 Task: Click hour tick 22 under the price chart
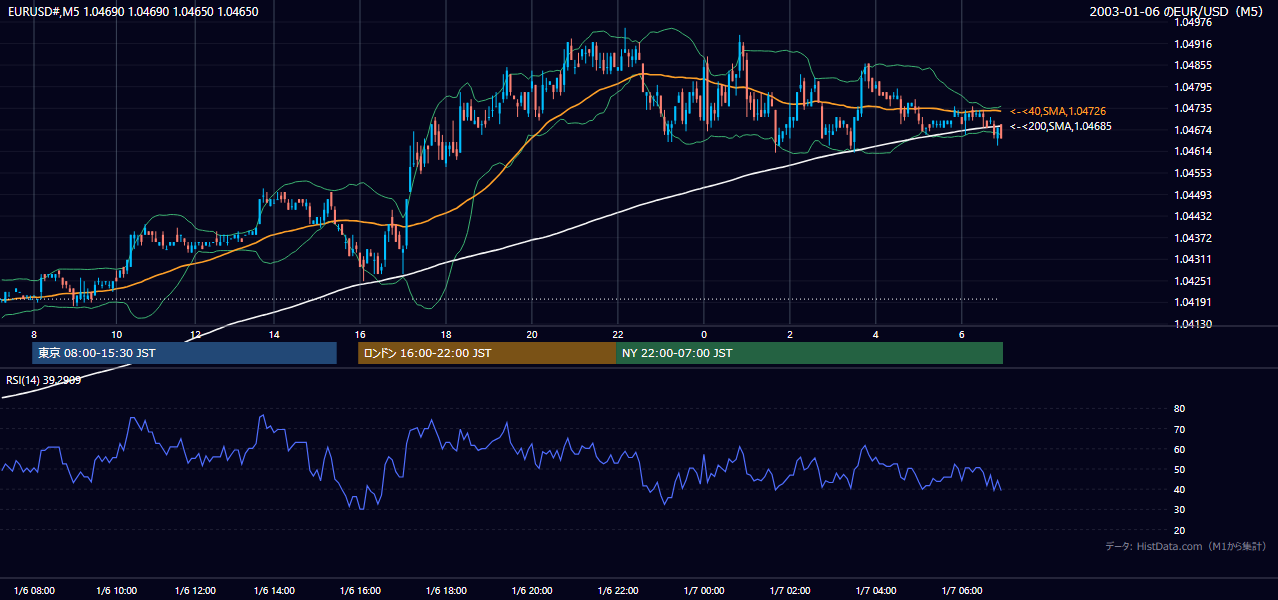618,334
